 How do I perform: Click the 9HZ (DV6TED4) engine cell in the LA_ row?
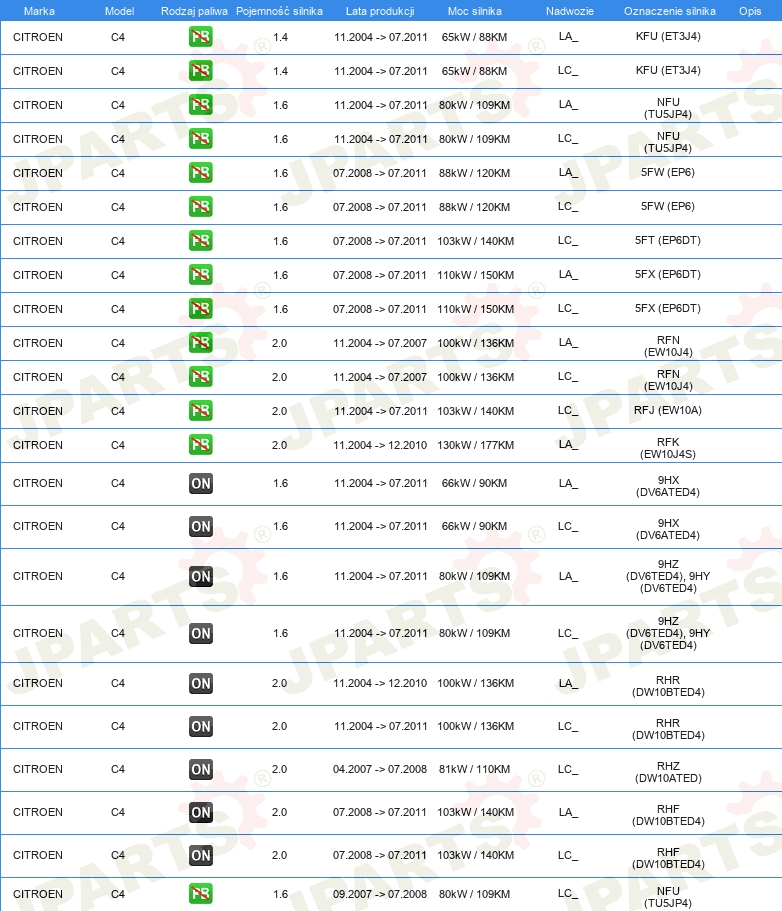pyautogui.click(x=668, y=576)
